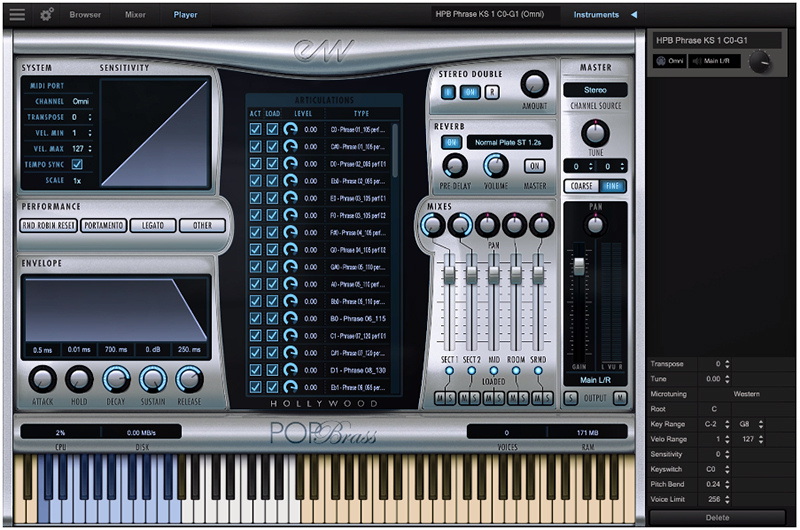The width and height of the screenshot is (800, 530).
Task: Uncheck Act for B0 Phrase 06_115
Action: (255, 318)
